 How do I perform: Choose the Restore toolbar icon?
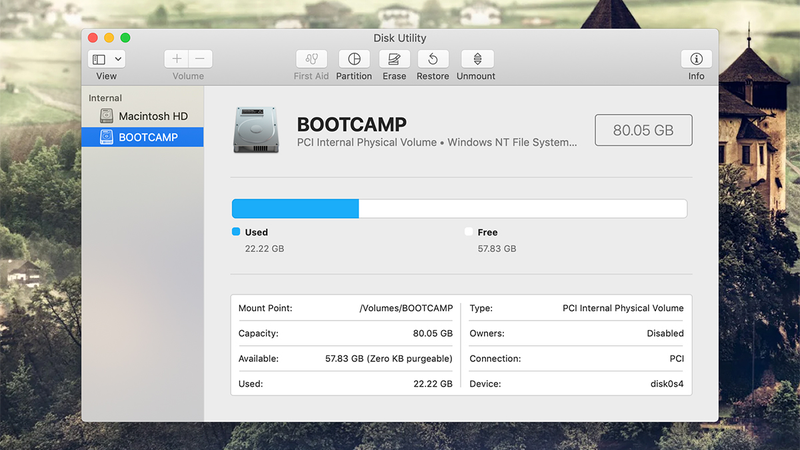click(433, 59)
